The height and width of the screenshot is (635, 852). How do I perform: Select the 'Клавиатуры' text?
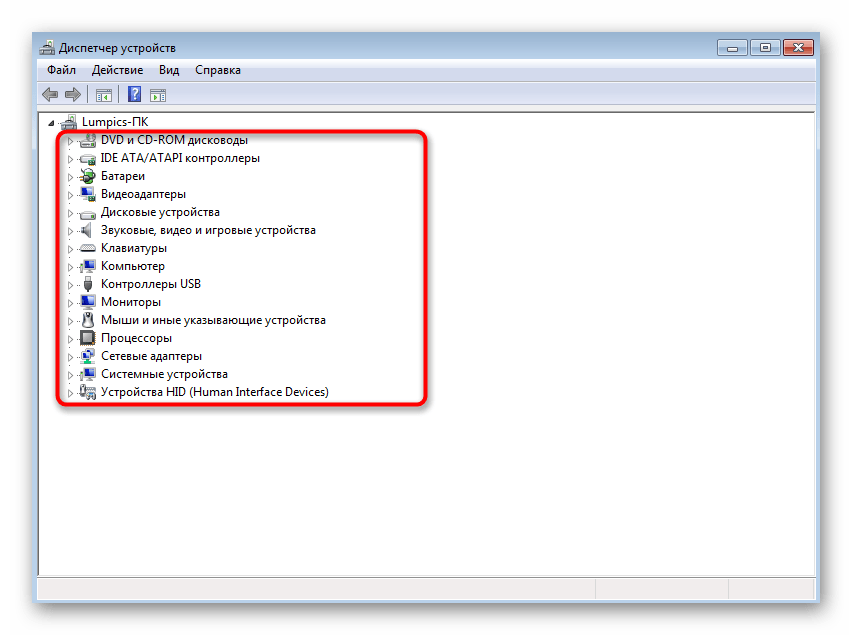(134, 248)
